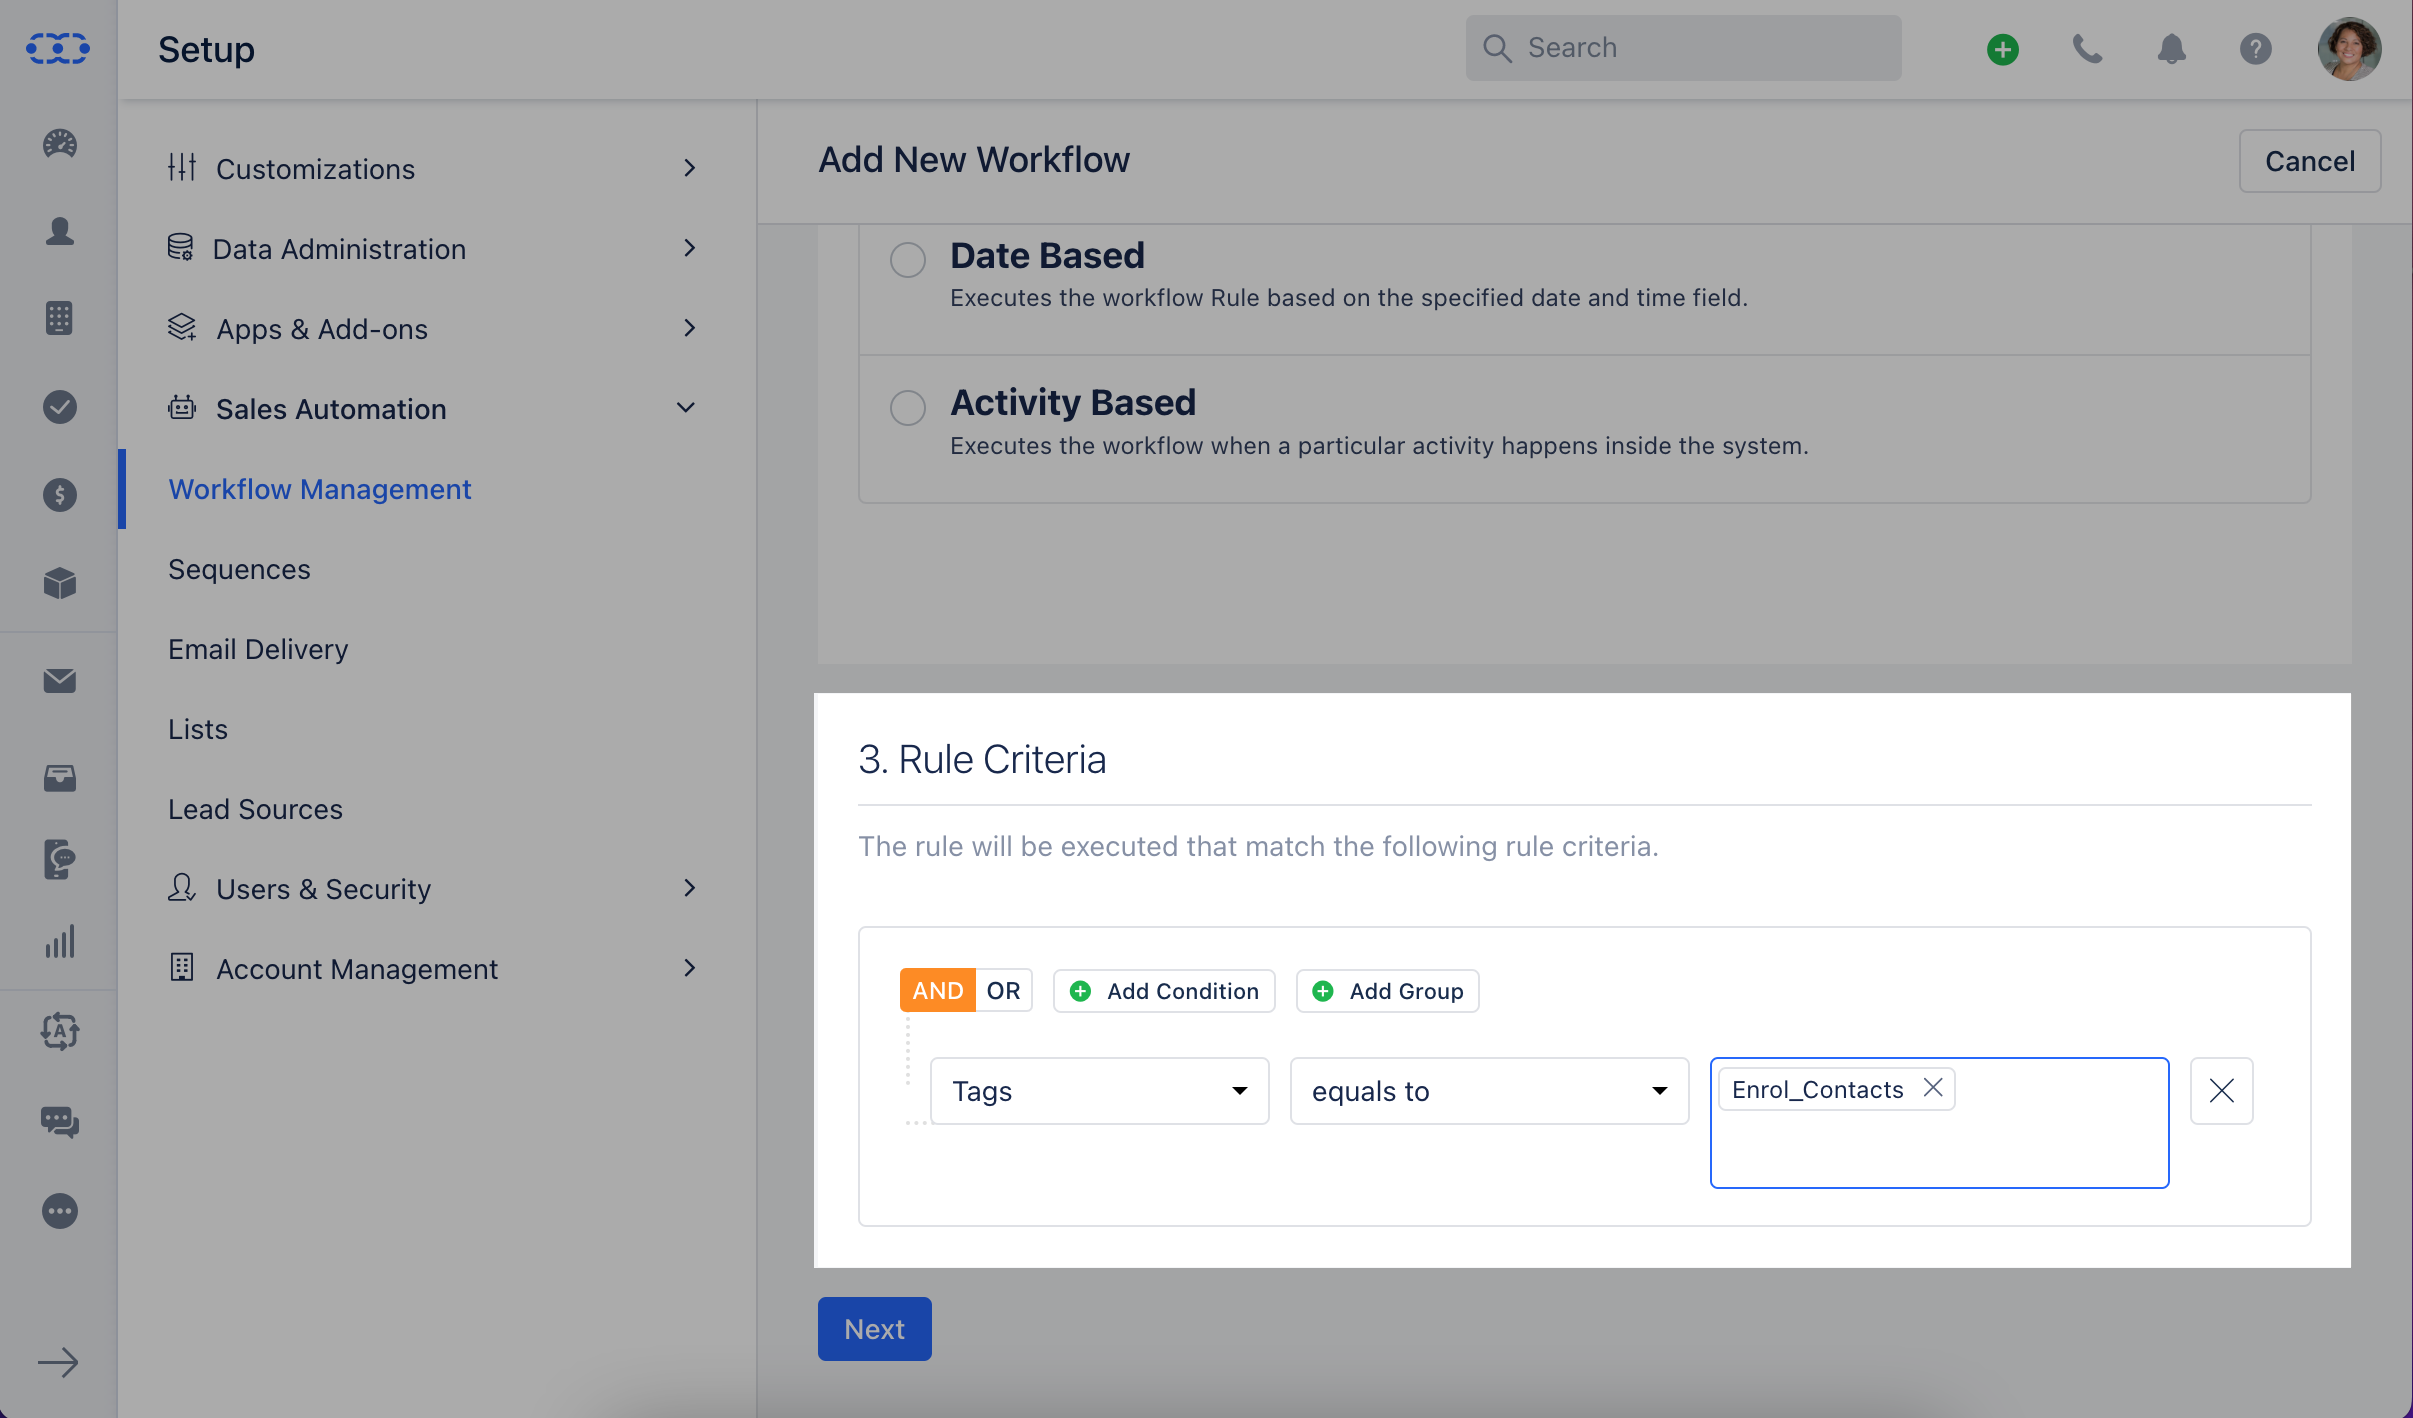2413x1418 pixels.
Task: Open Deals dollar icon in sidebar
Action: tap(60, 495)
